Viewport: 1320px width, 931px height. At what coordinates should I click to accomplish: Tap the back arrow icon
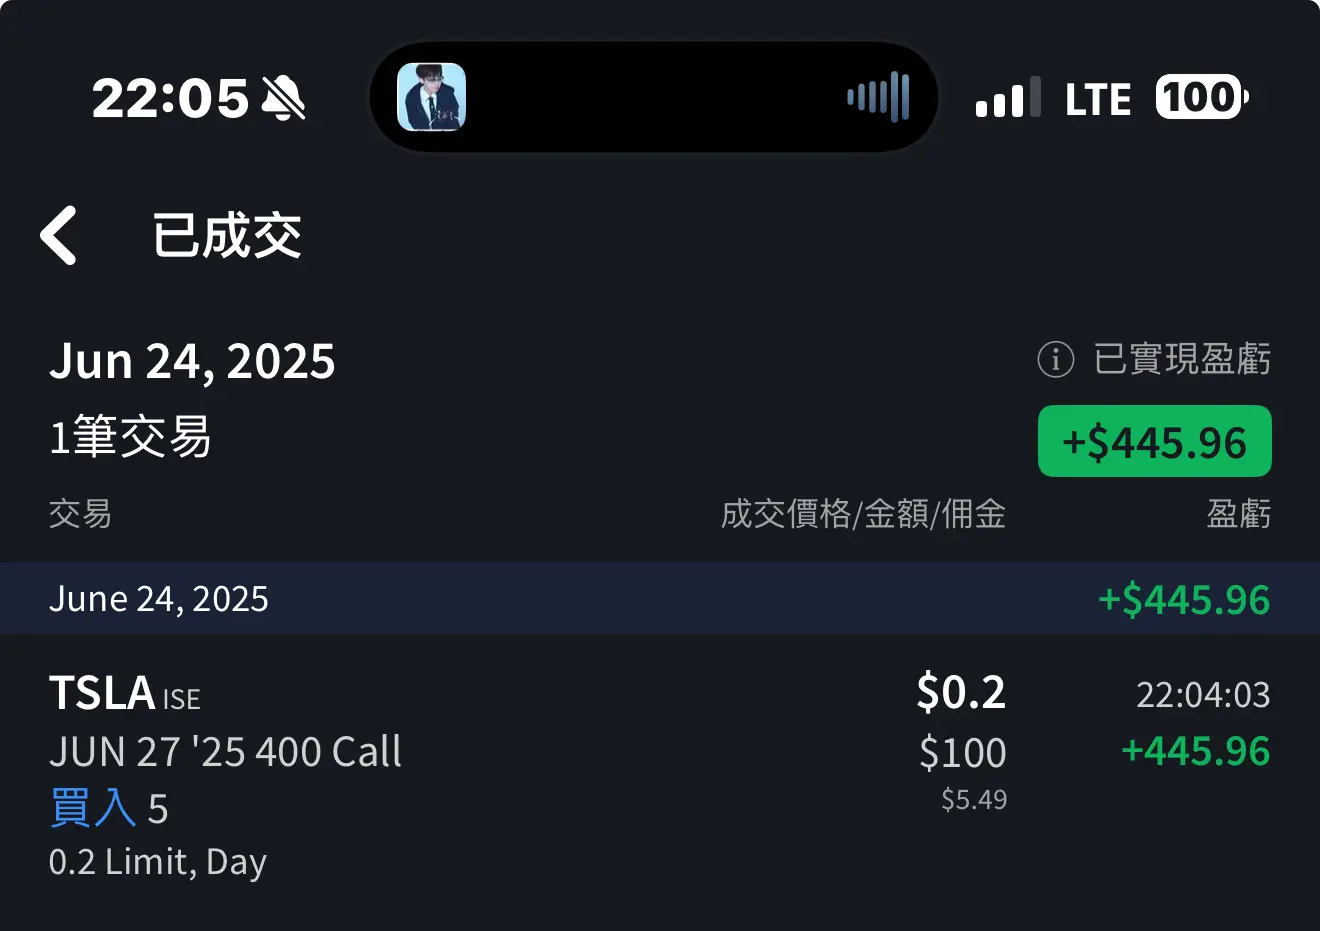point(58,236)
